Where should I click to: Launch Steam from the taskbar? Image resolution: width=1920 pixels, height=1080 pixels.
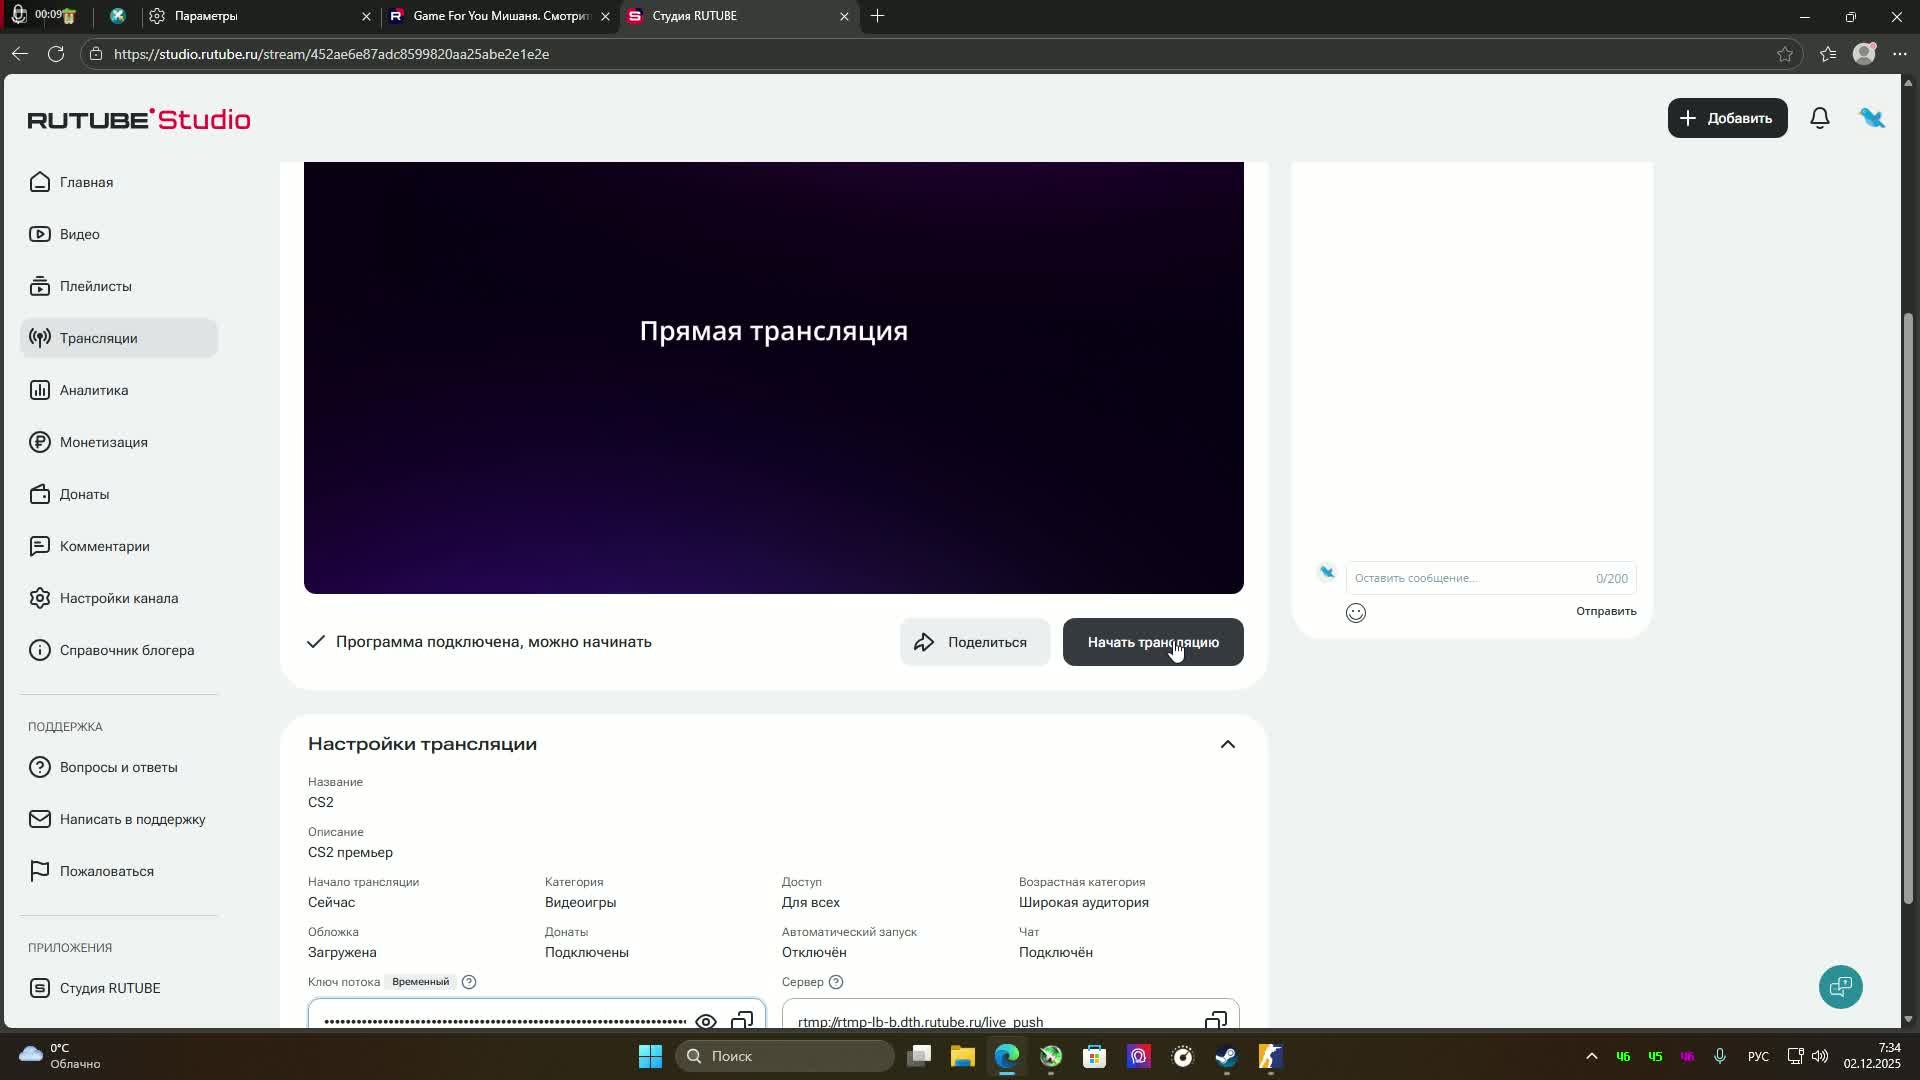click(x=1226, y=1056)
